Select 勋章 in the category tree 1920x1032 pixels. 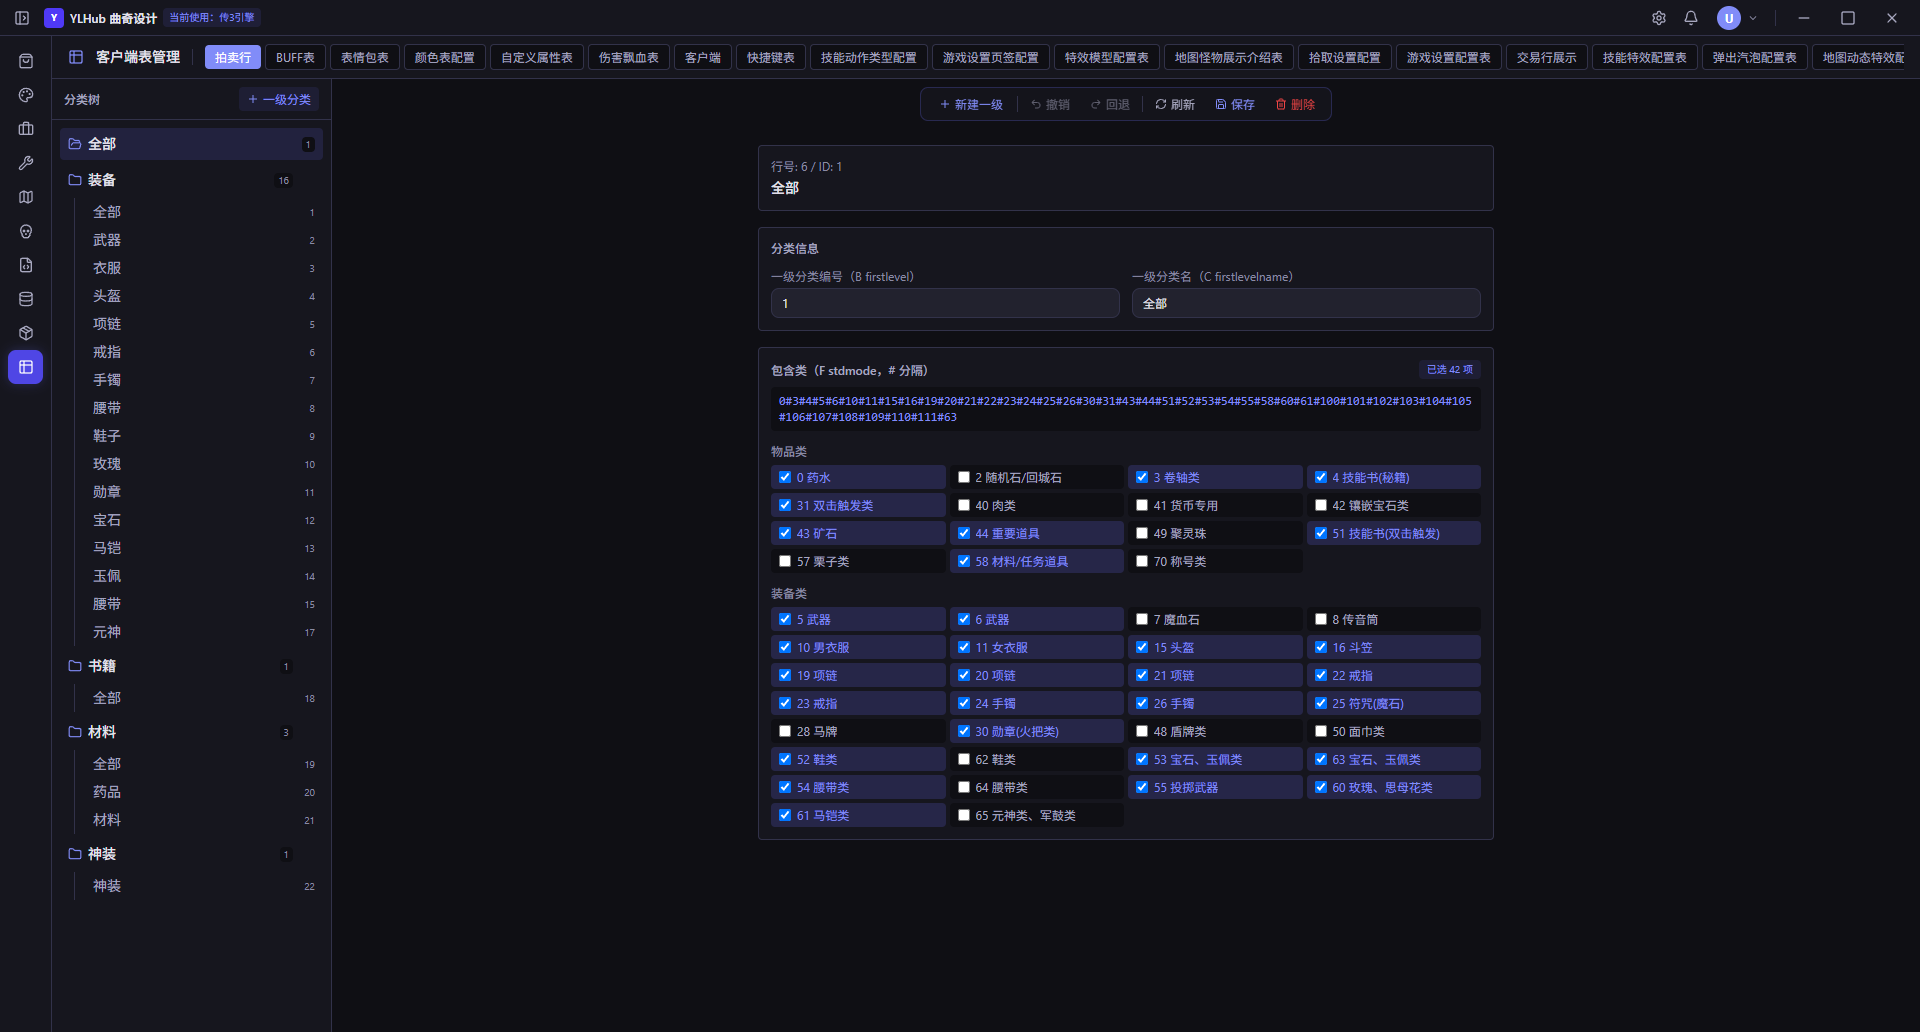click(203, 492)
